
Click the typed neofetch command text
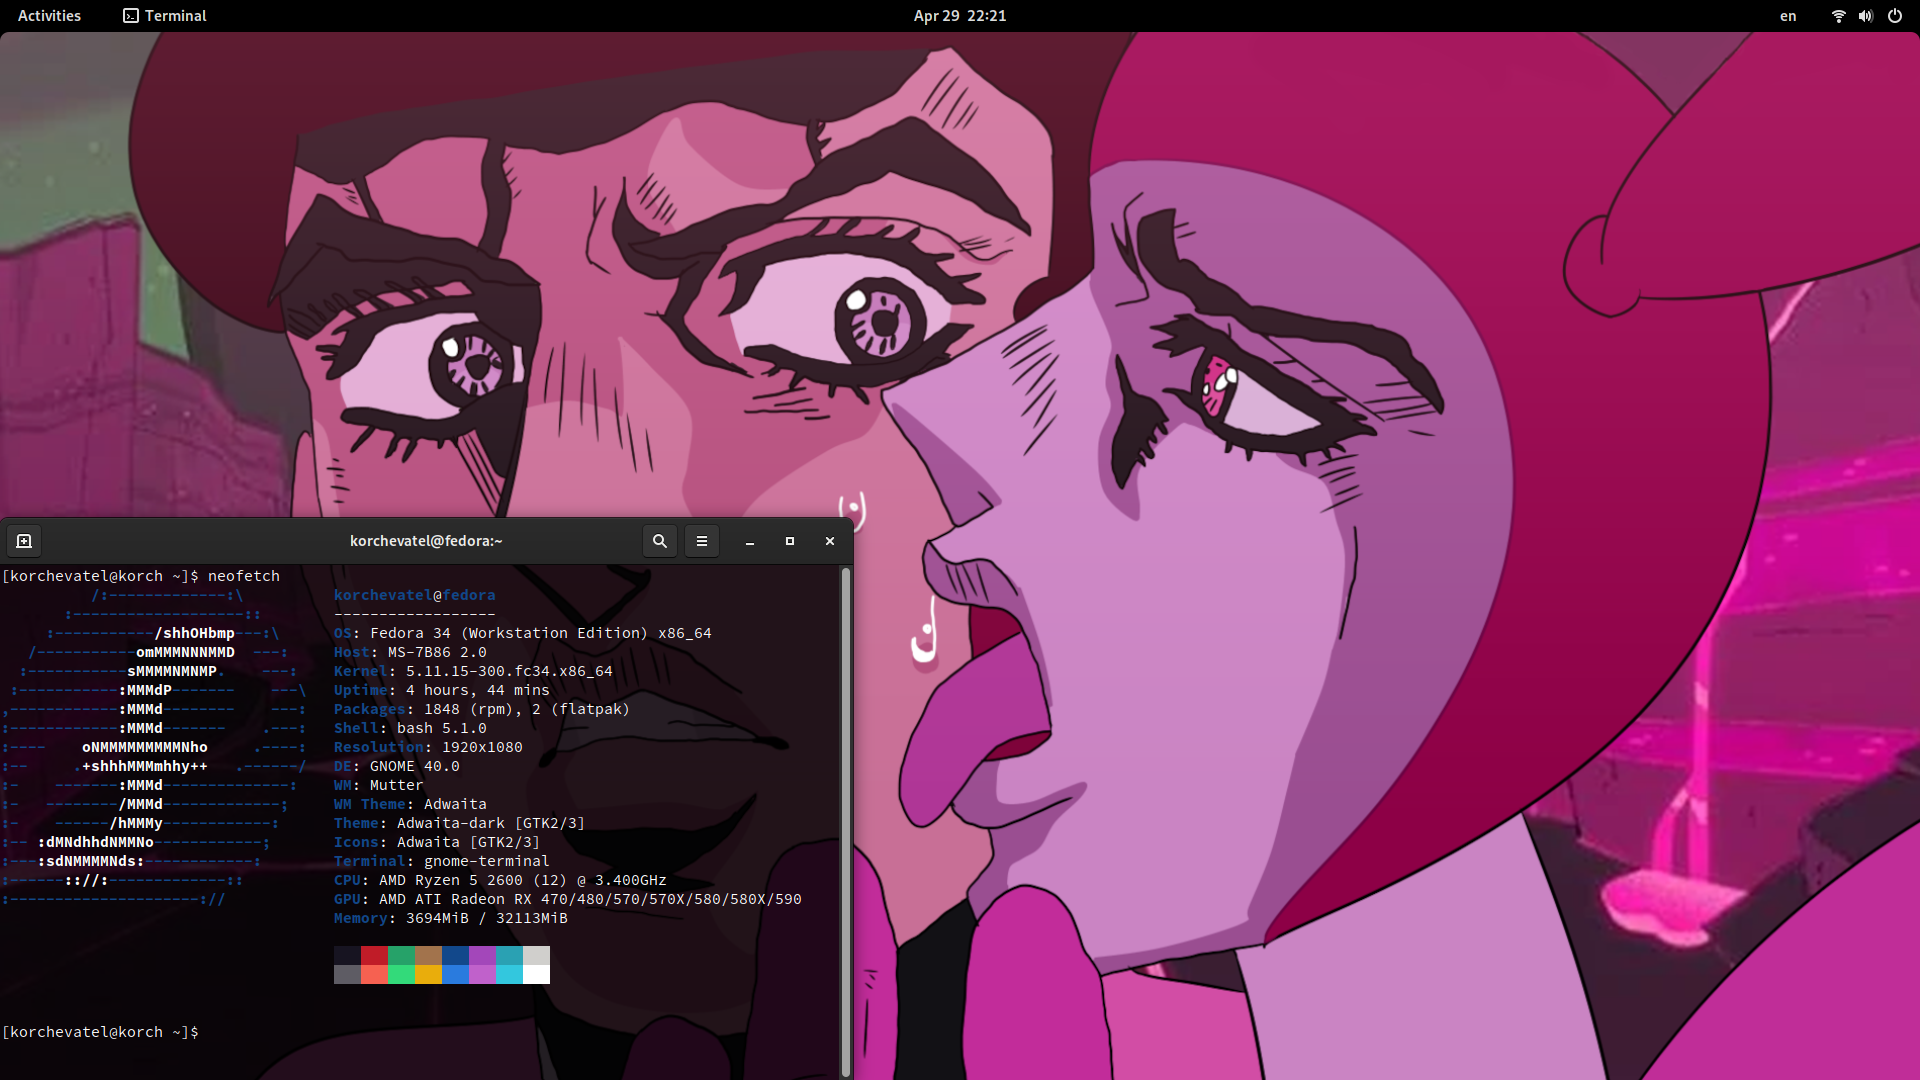pyautogui.click(x=244, y=576)
